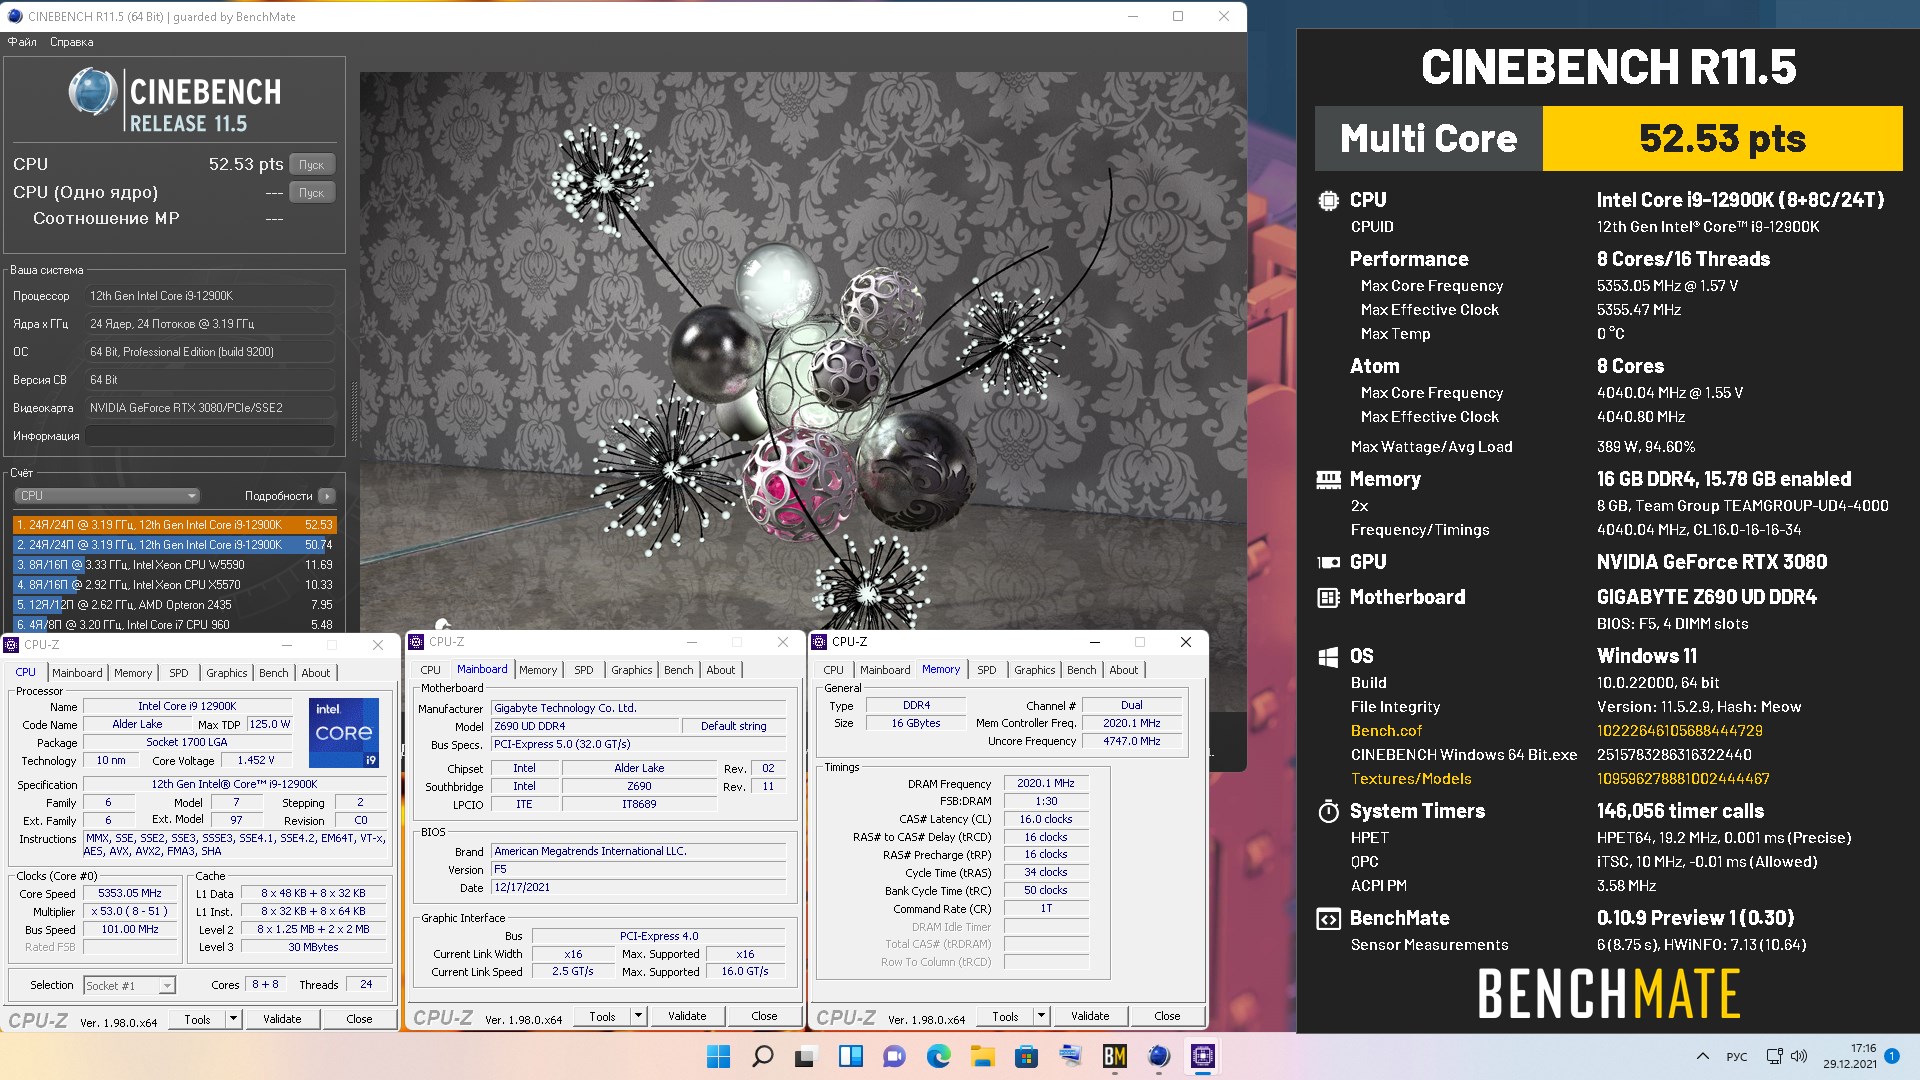The height and width of the screenshot is (1080, 1920).
Task: Open volume control in system tray
Action: (1799, 1056)
